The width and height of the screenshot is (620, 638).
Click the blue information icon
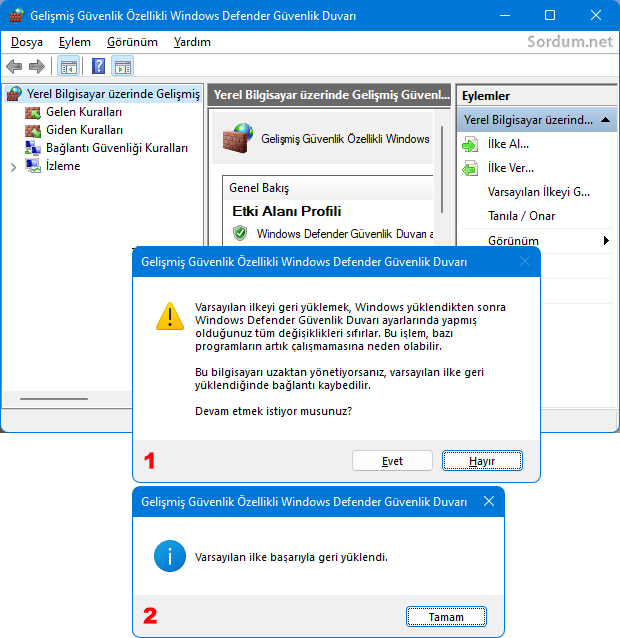[170, 556]
